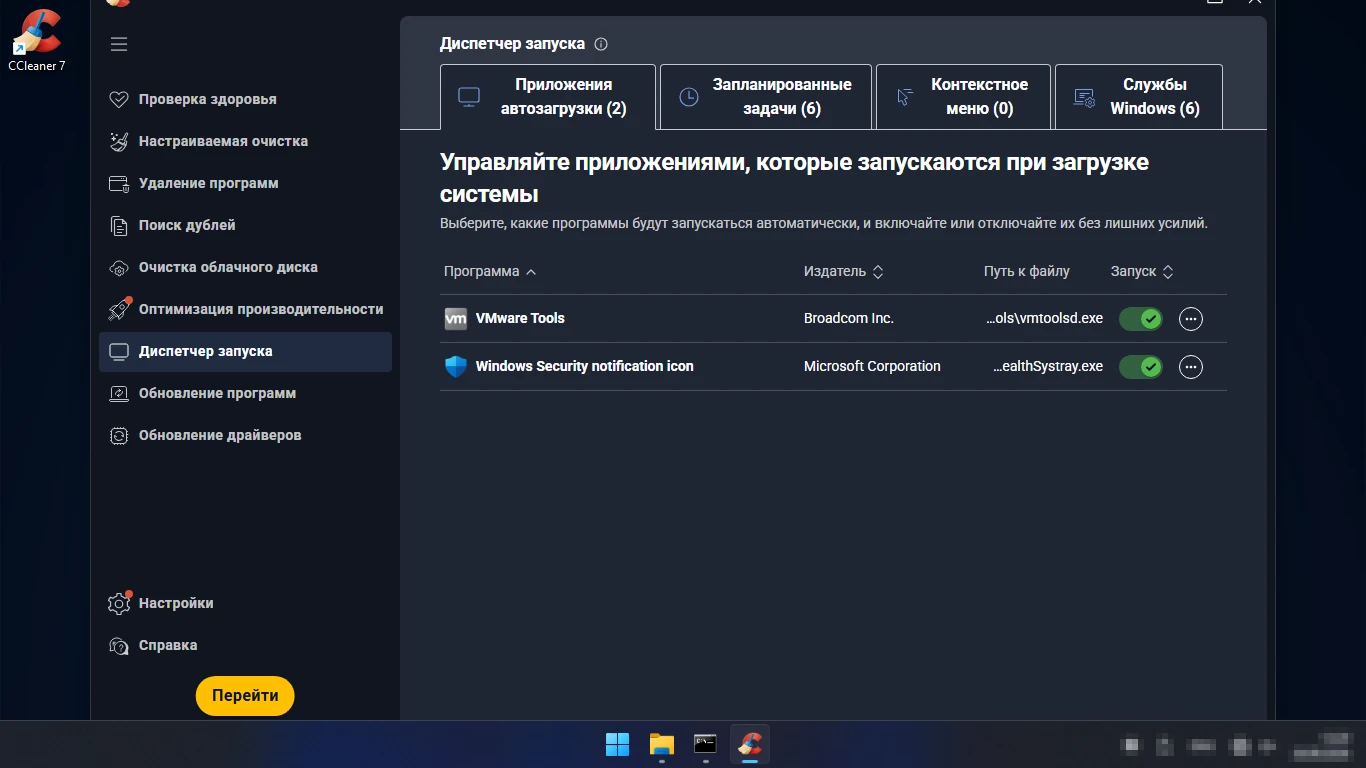The height and width of the screenshot is (768, 1366).
Task: Disable startup for VMware Tools
Action: click(x=1141, y=318)
